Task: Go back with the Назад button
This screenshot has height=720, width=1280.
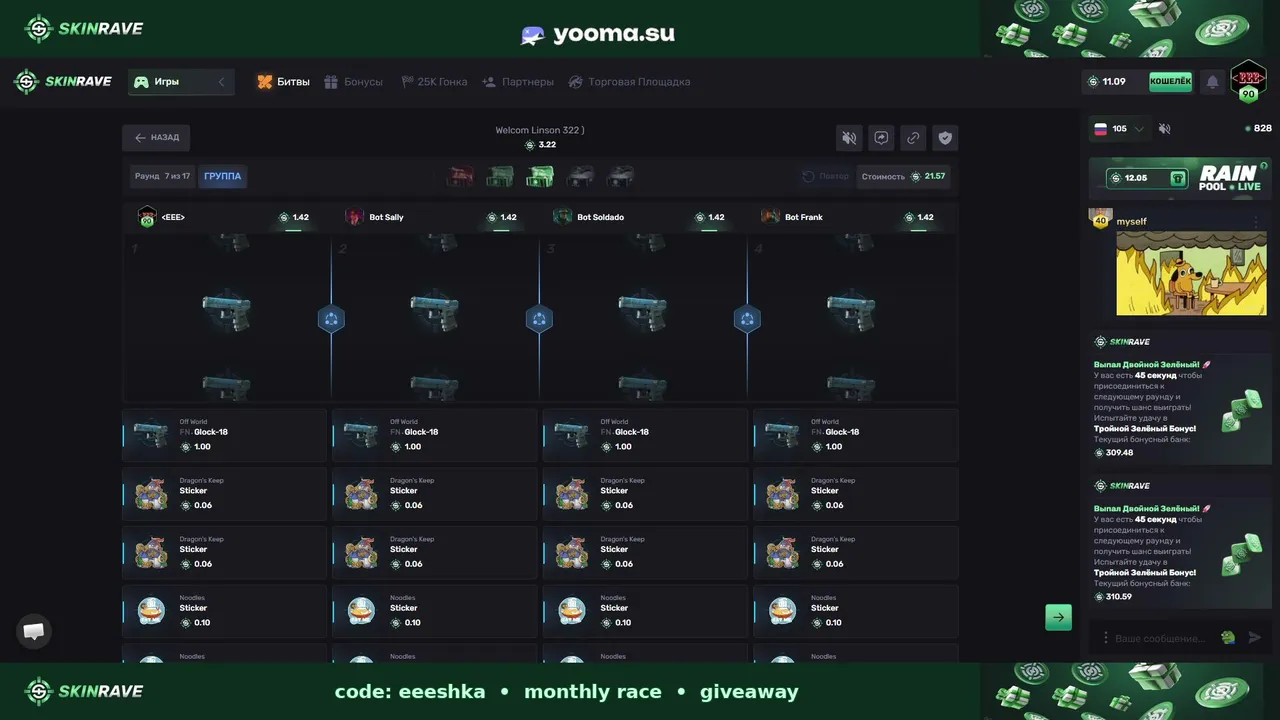Action: tap(157, 138)
